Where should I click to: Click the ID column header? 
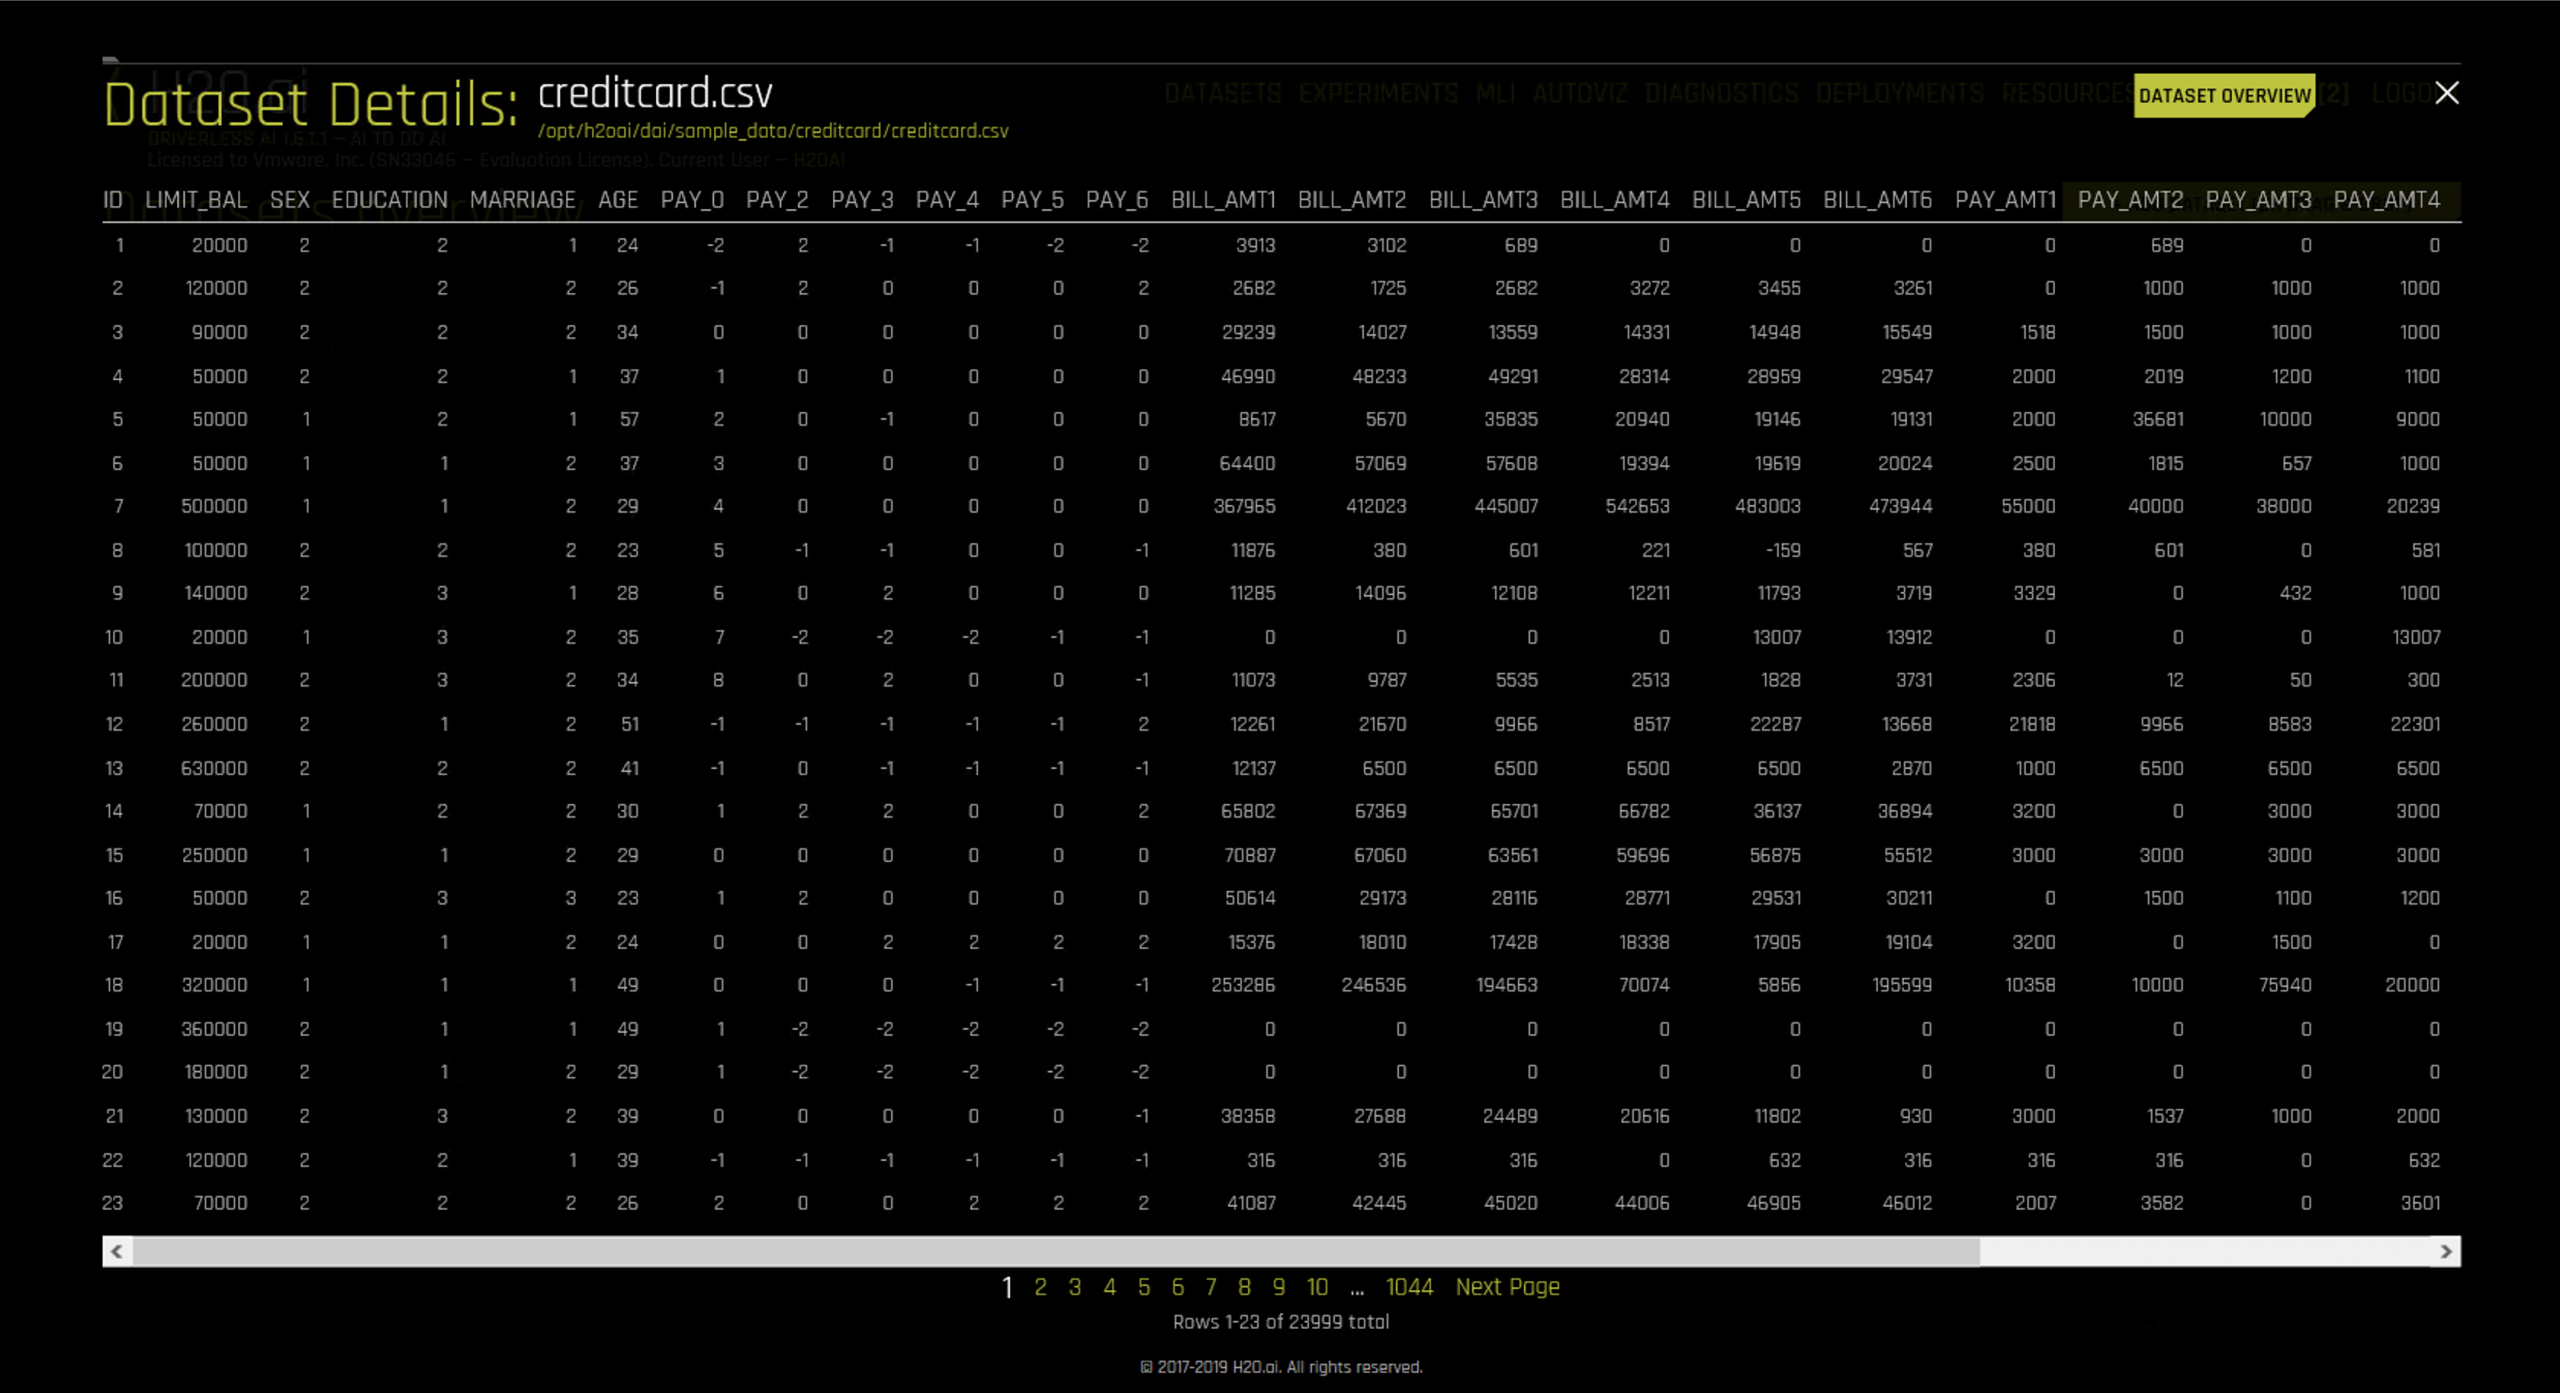pyautogui.click(x=113, y=200)
